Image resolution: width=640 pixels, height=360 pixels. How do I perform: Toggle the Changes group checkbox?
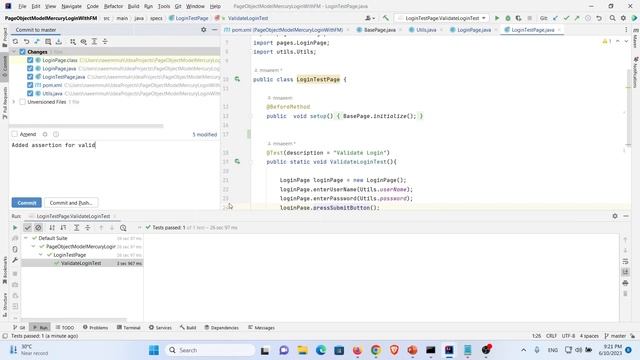click(22, 52)
